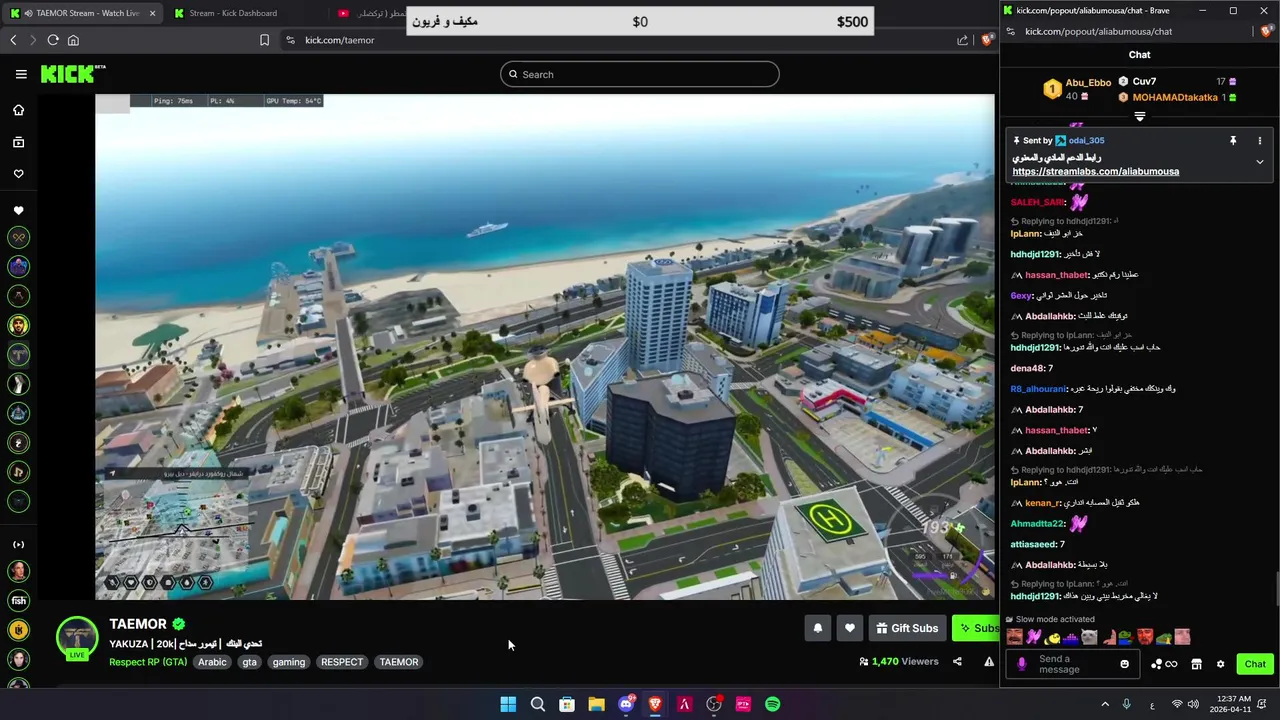
Task: Open Windows taskbar search
Action: point(537,704)
